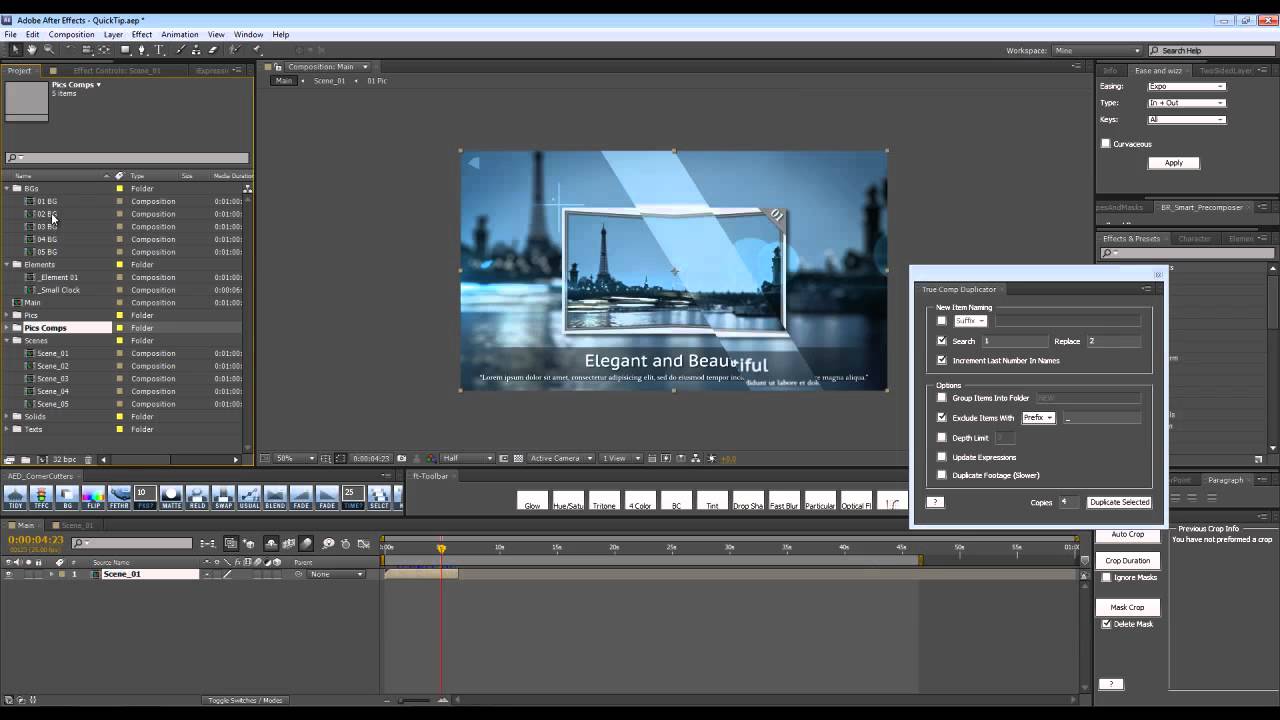The height and width of the screenshot is (720, 1280).
Task: Open the comp mini-flowchart in timeline
Action: [207, 544]
